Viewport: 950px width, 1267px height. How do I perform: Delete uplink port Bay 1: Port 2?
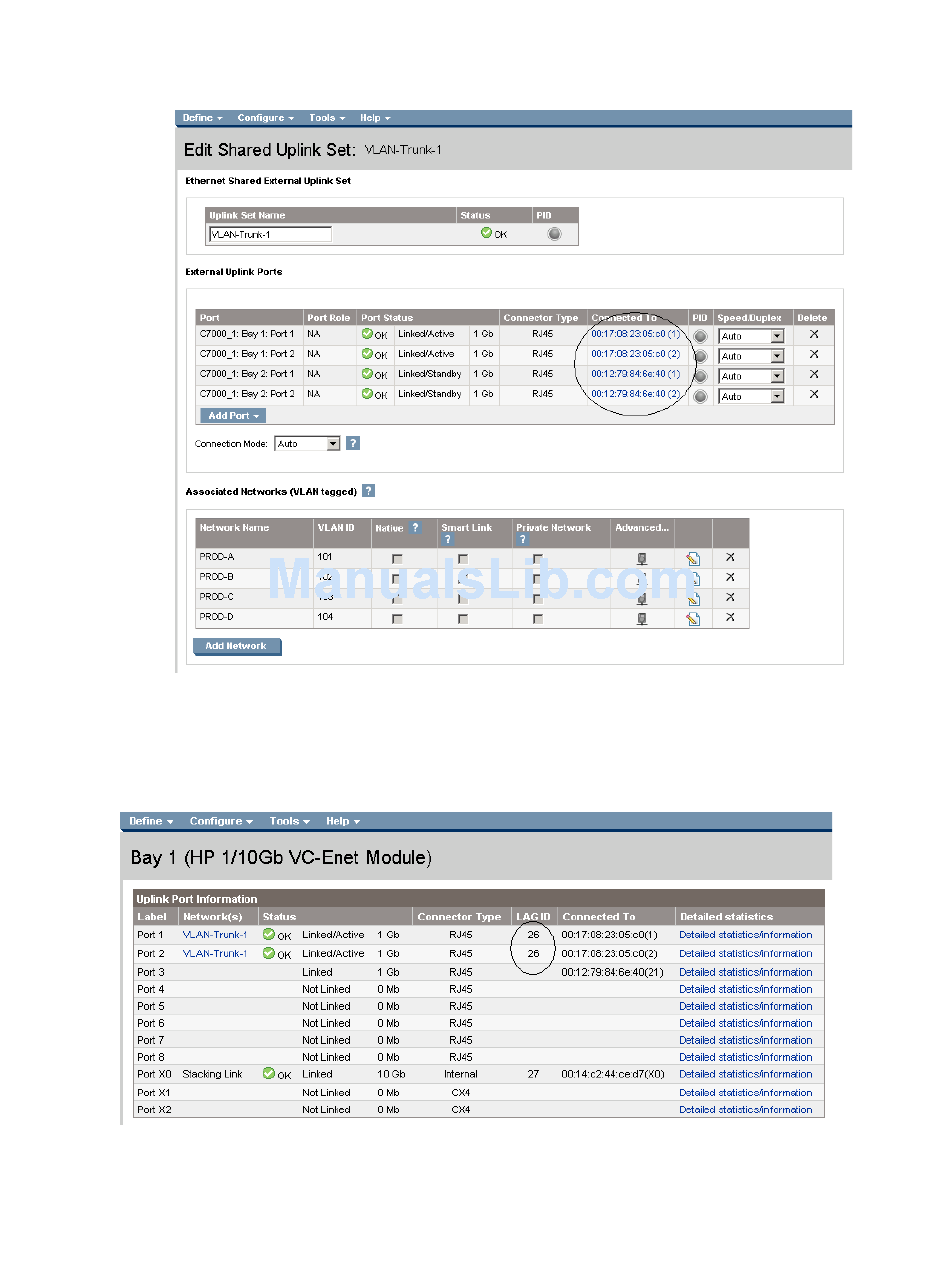click(x=814, y=354)
